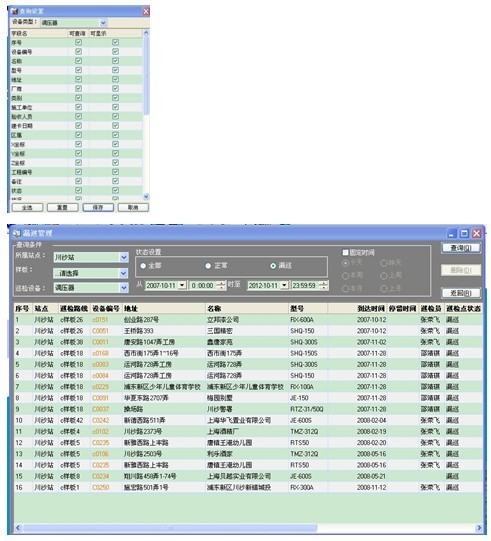
Task: Click the 漏巡管理 window title icon
Action: pos(17,234)
